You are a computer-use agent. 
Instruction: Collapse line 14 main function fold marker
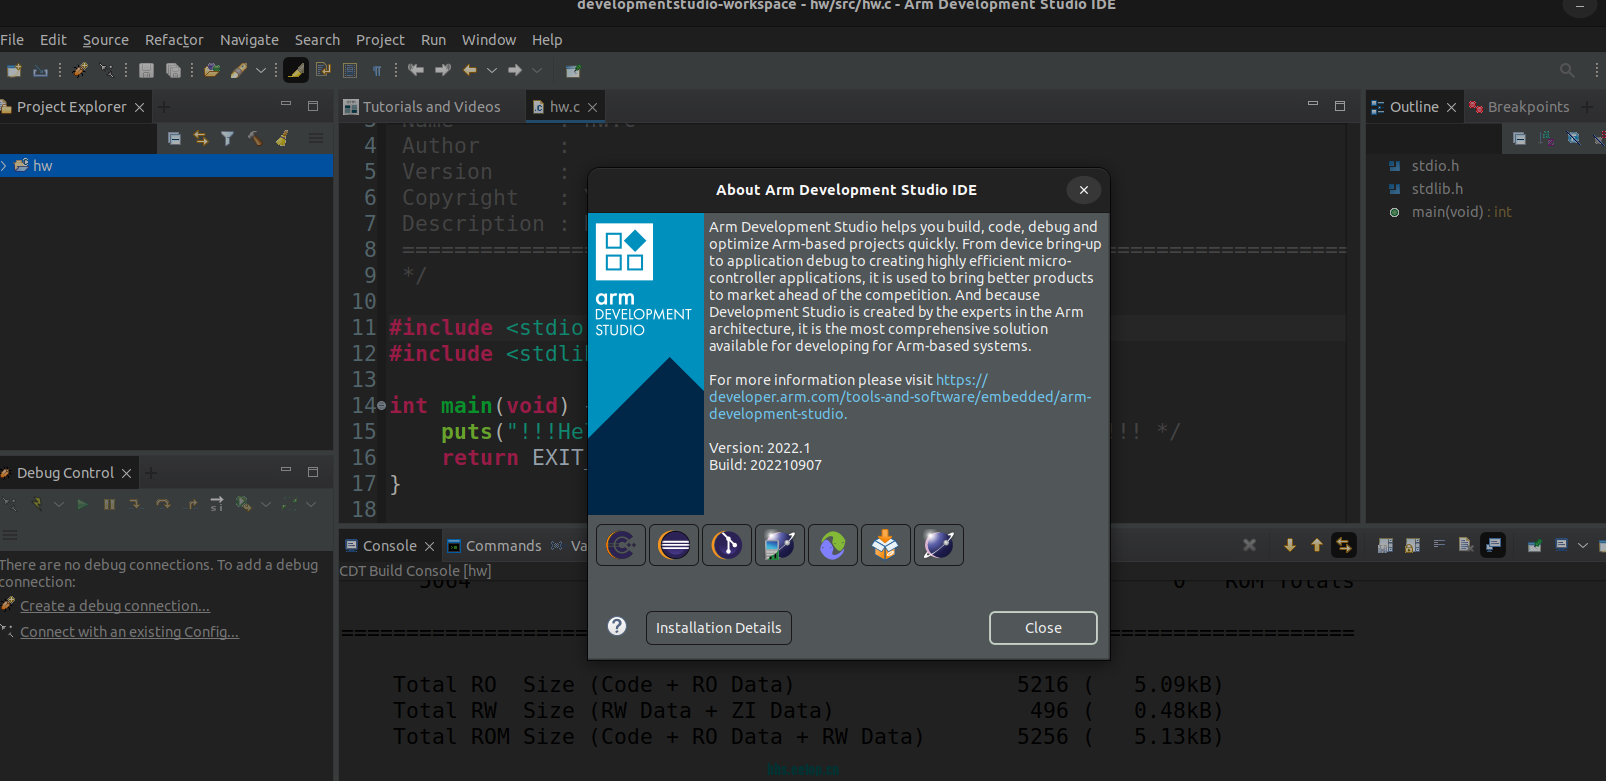coord(381,406)
